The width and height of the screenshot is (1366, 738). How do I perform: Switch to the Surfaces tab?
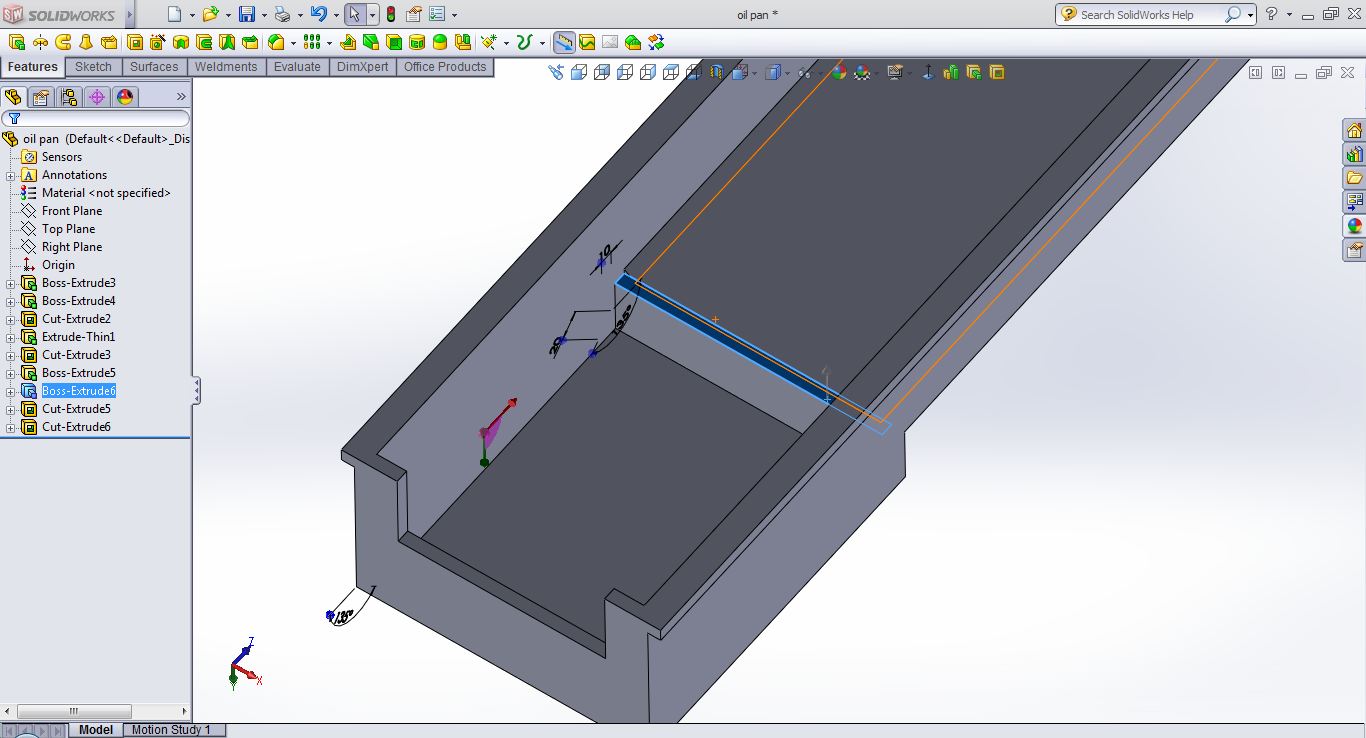coord(154,67)
